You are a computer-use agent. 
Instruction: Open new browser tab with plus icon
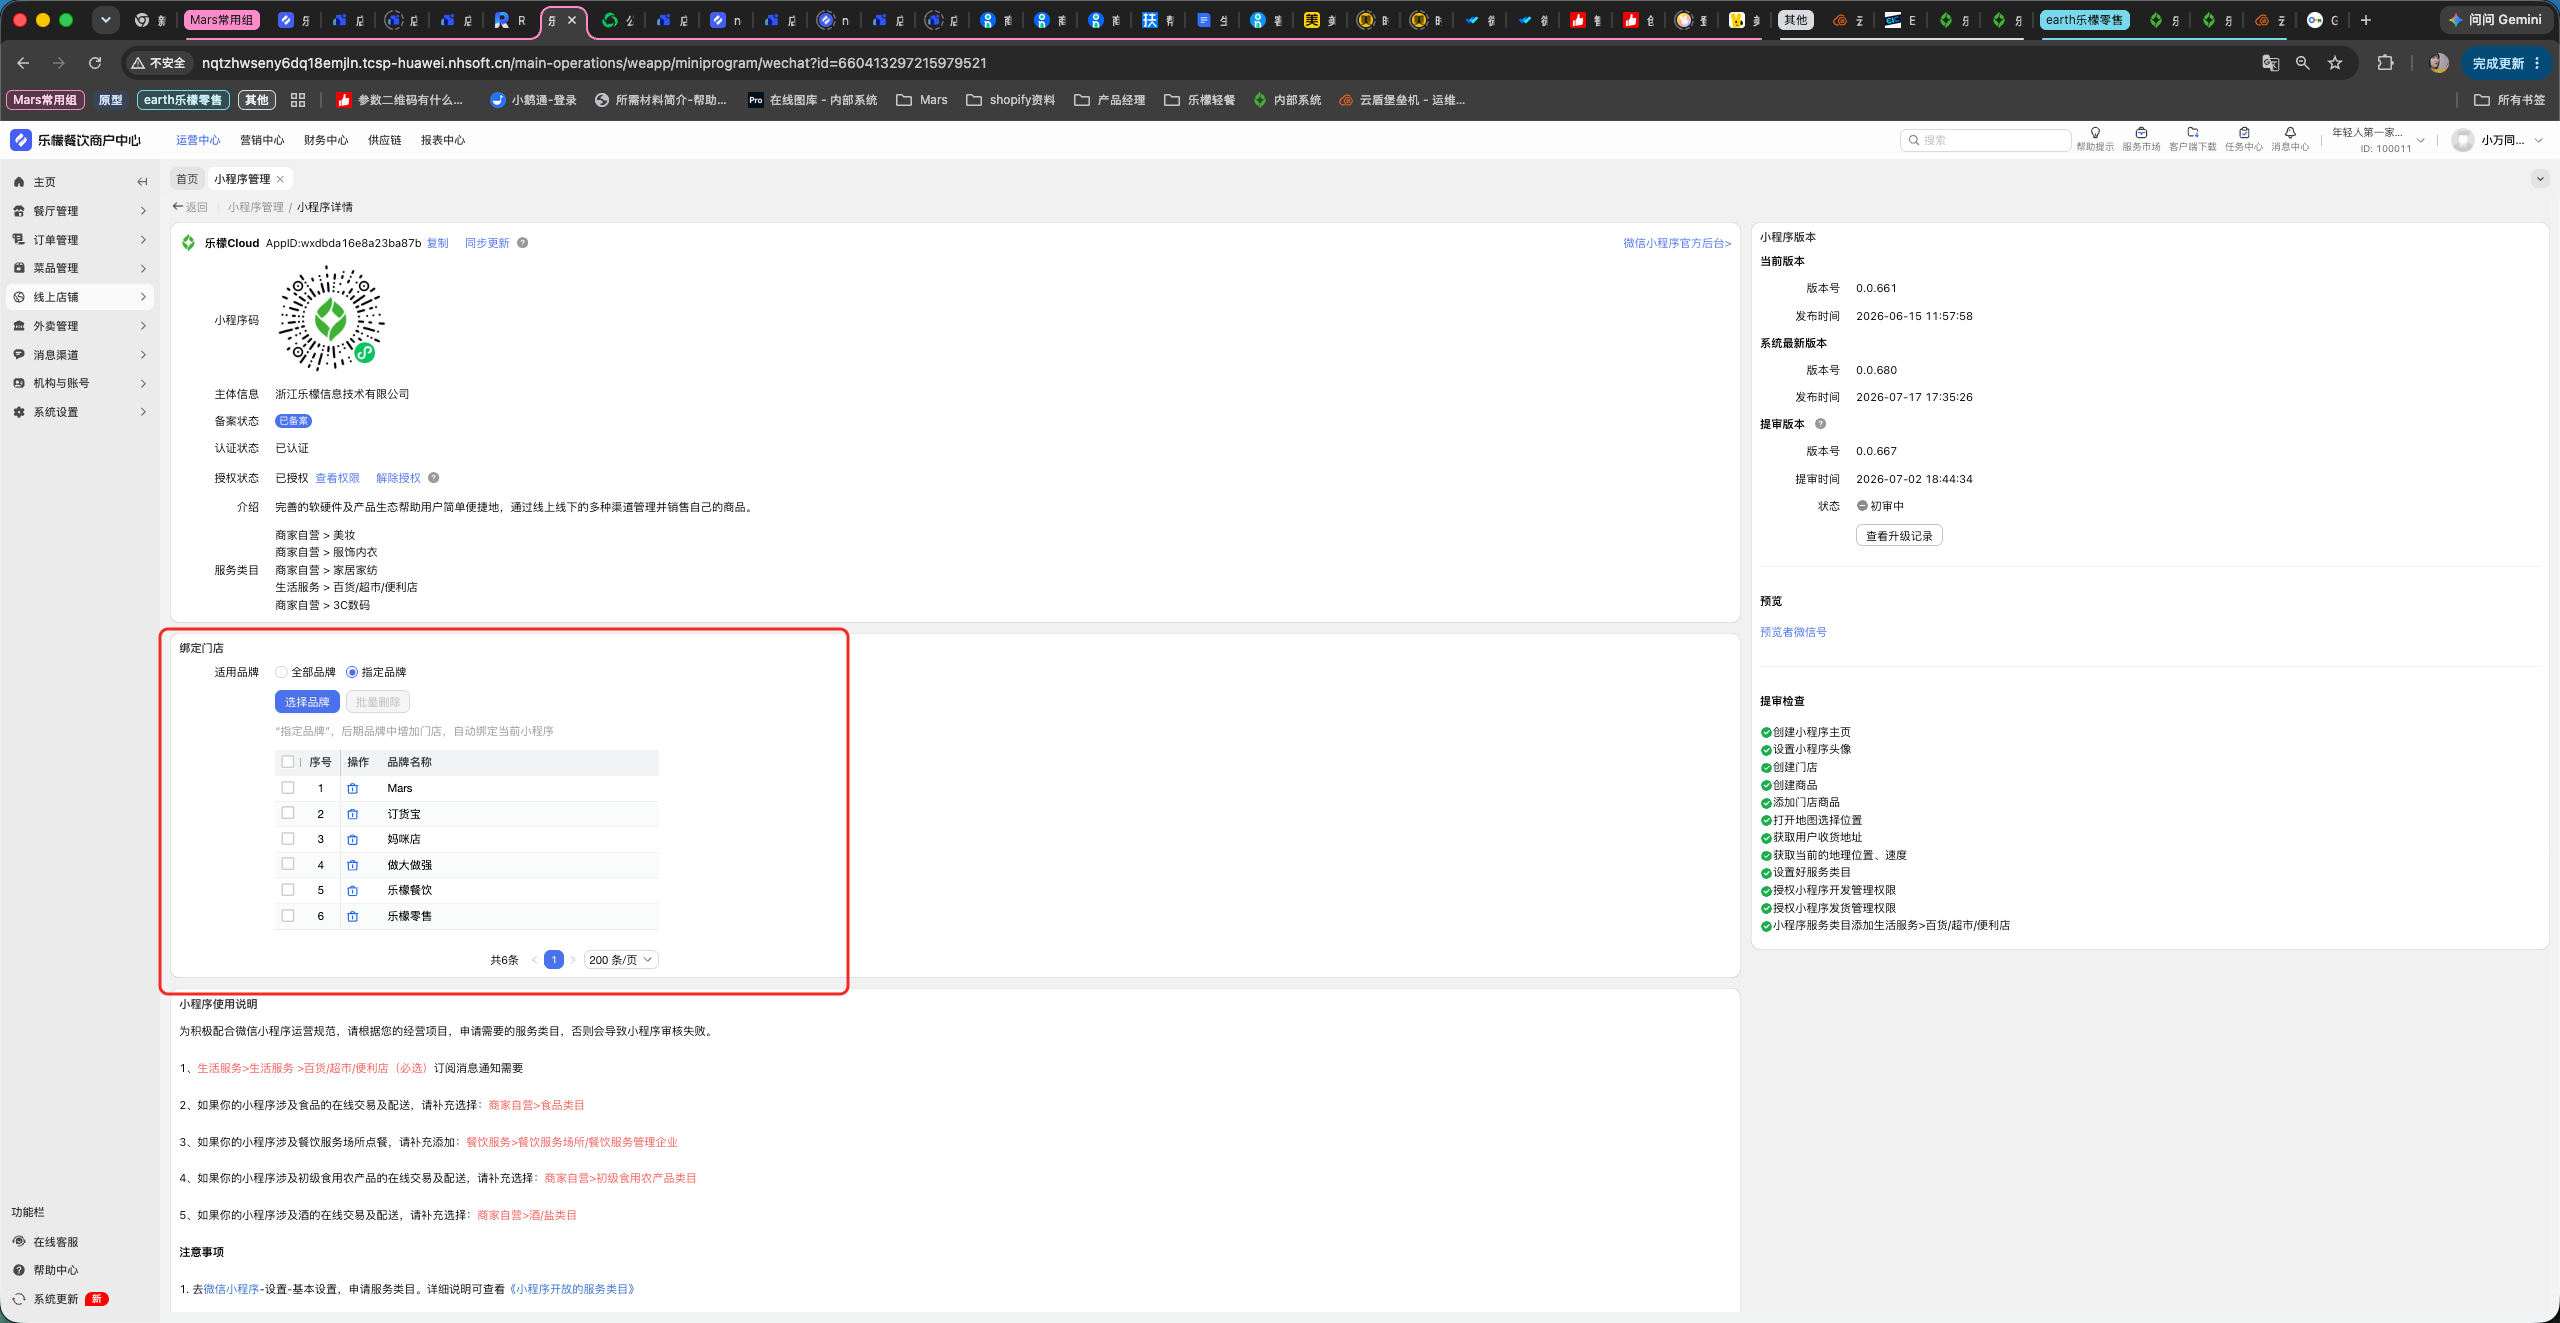pos(2365,20)
